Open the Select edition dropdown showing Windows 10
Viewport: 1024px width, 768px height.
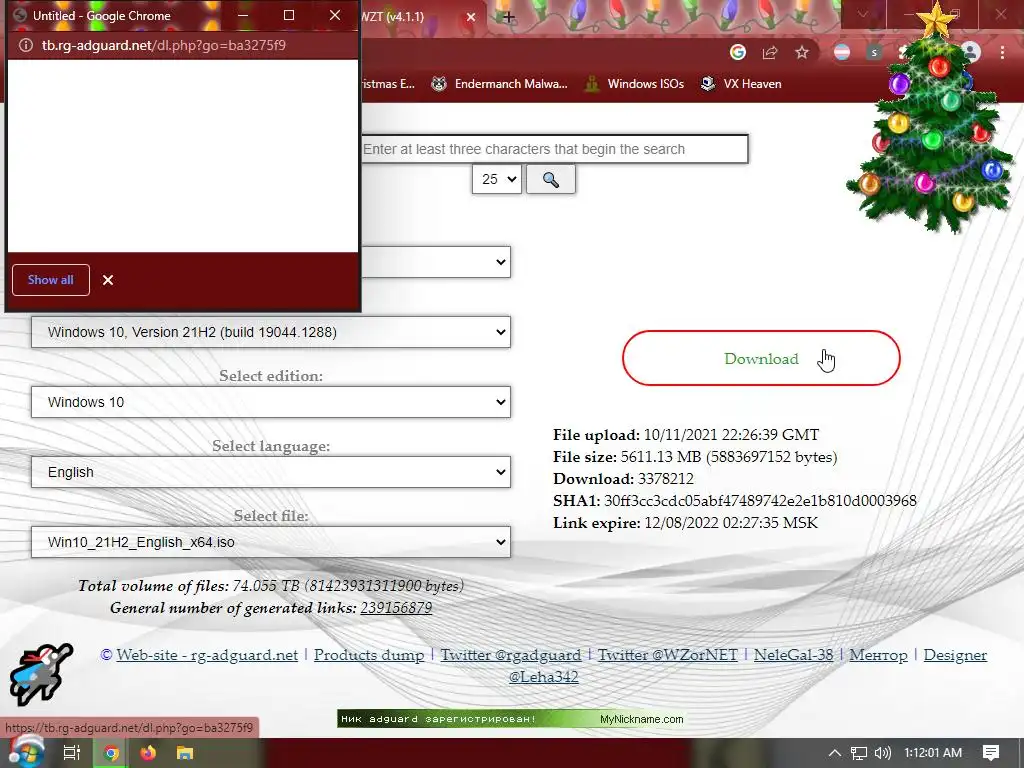[270, 402]
